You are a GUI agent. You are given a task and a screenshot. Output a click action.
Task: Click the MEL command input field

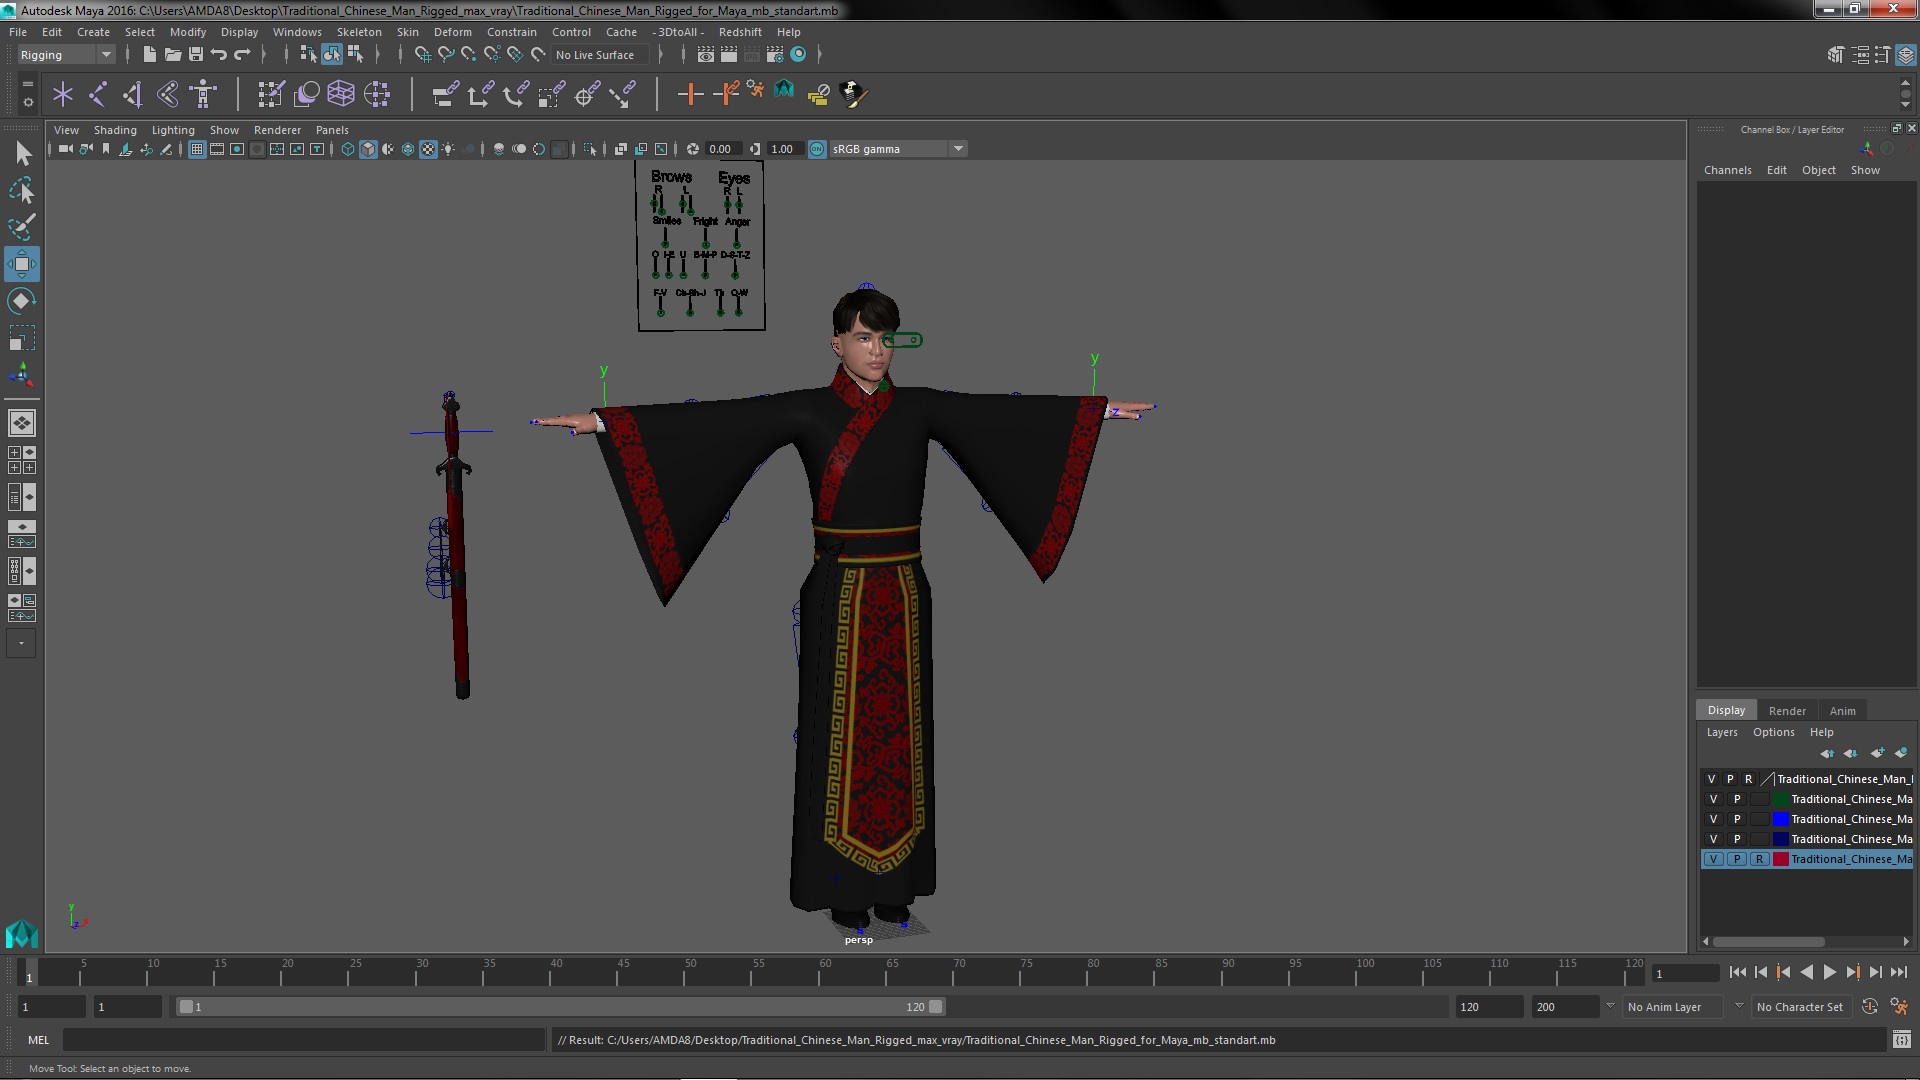(x=303, y=1040)
